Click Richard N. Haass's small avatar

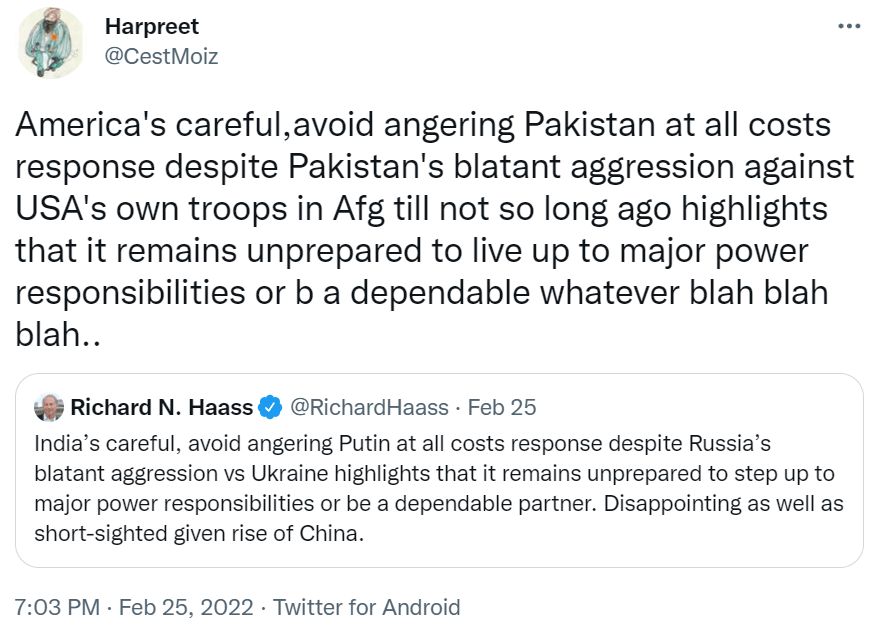click(48, 407)
